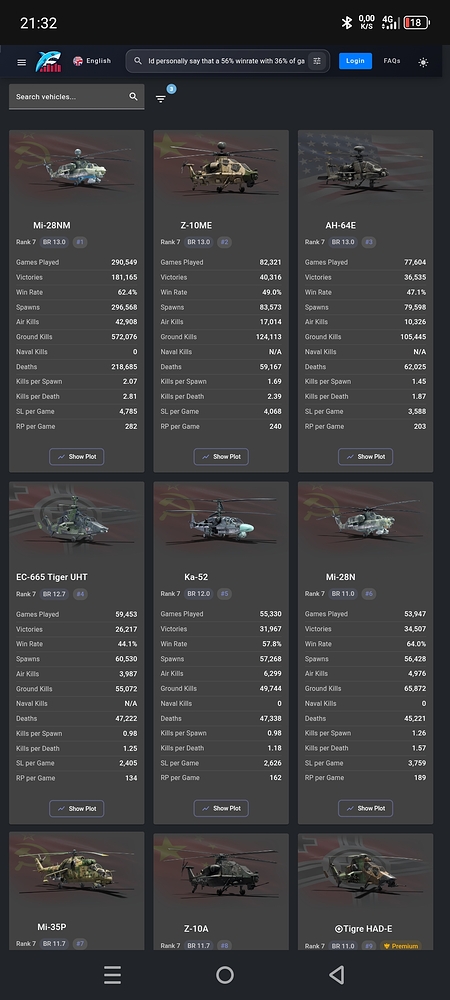This screenshot has height=1000, width=450.
Task: Open the vehicle filter icon with badge
Action: (161, 98)
